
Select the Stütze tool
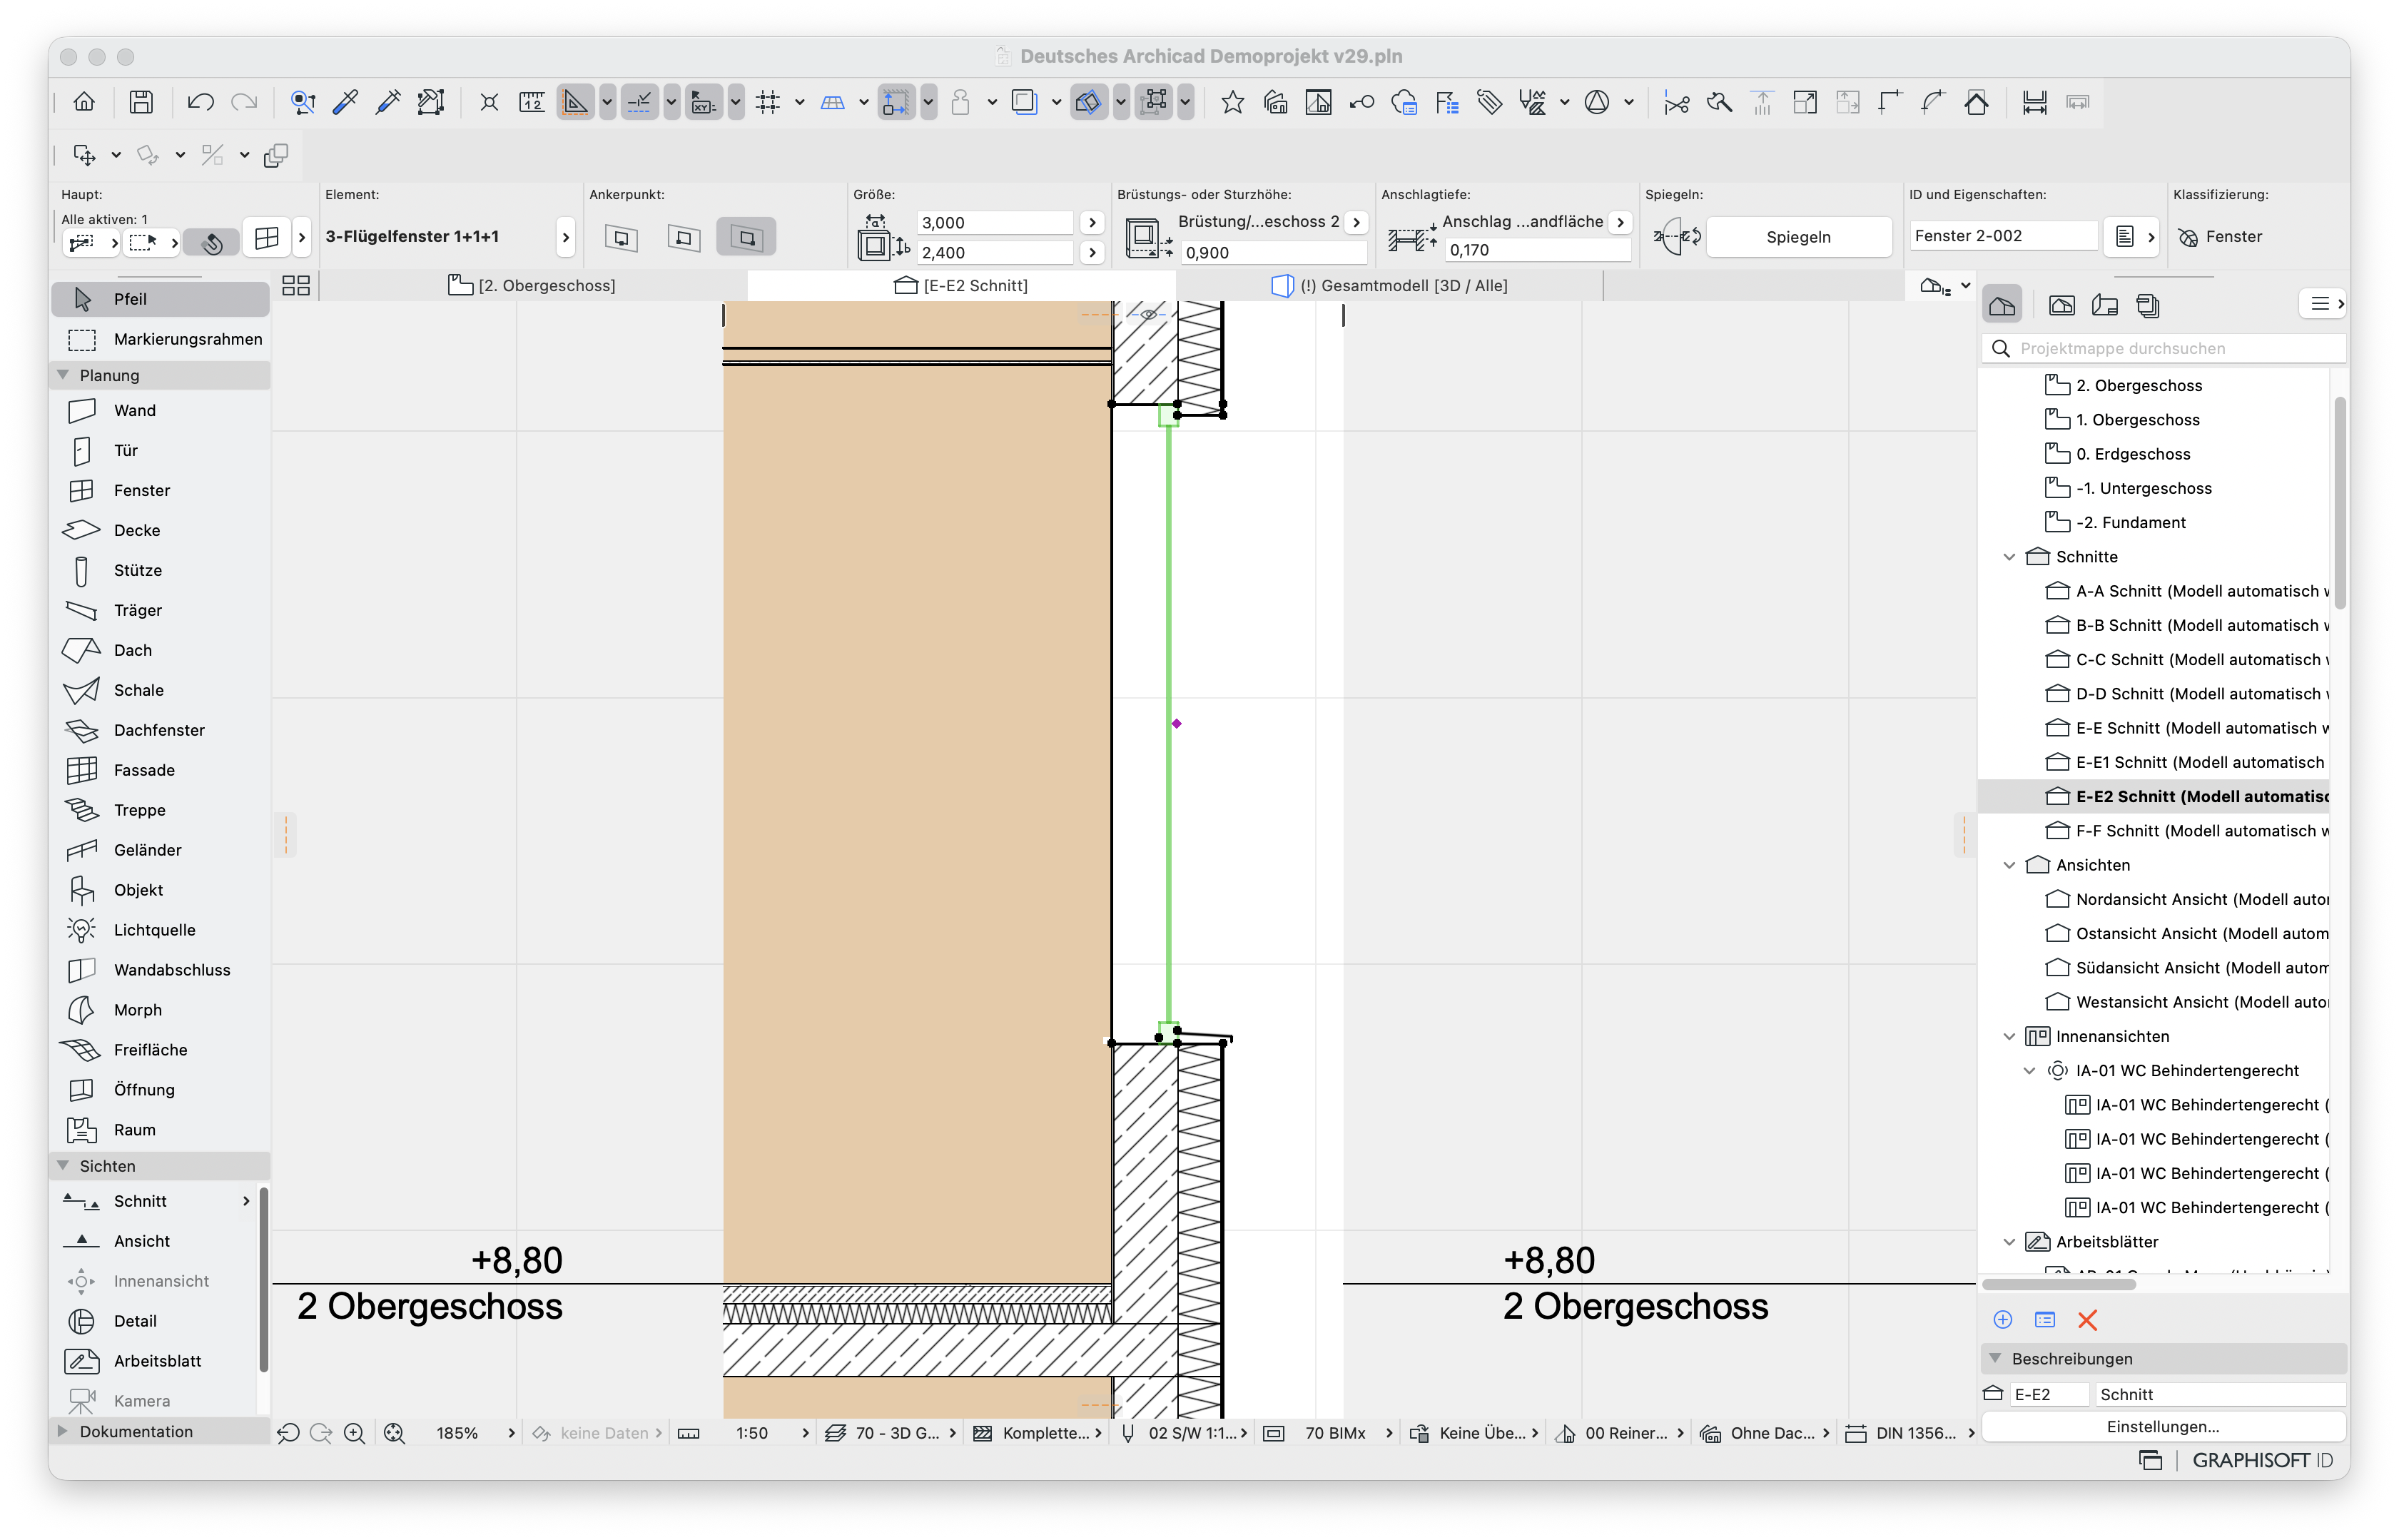click(160, 570)
